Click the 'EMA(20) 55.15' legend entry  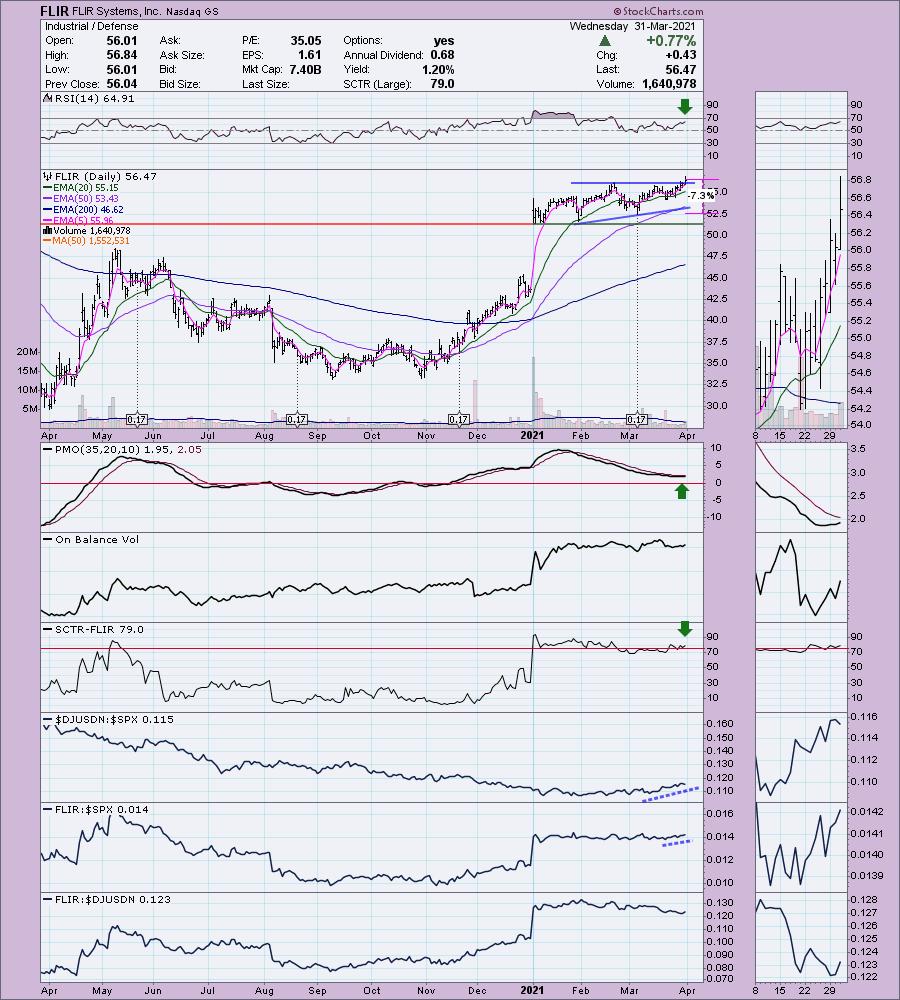pos(85,188)
